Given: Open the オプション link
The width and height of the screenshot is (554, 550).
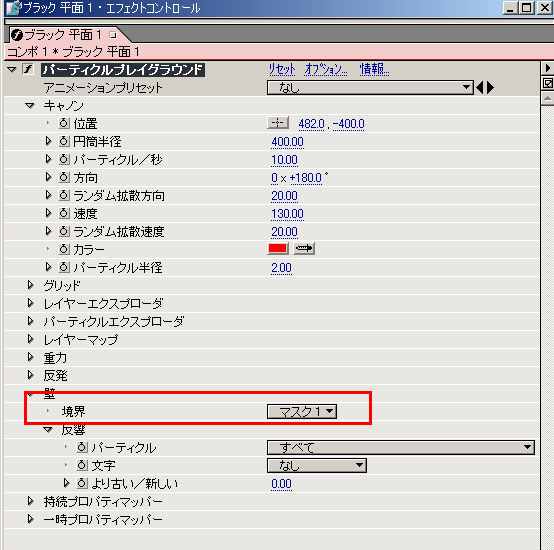Looking at the screenshot, I should click(x=326, y=69).
